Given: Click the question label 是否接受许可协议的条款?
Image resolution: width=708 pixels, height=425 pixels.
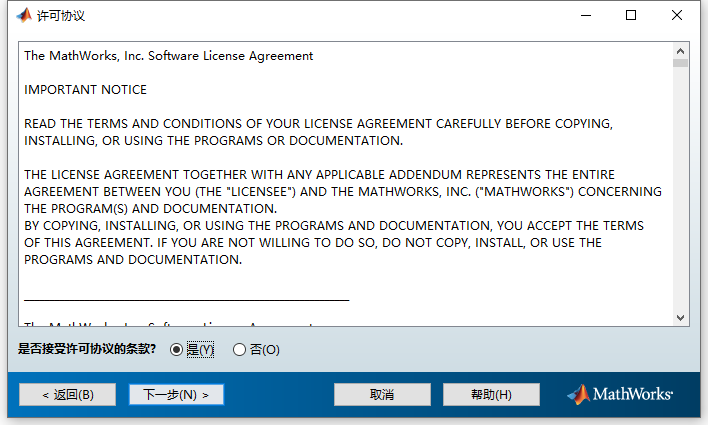Looking at the screenshot, I should click(x=87, y=349).
